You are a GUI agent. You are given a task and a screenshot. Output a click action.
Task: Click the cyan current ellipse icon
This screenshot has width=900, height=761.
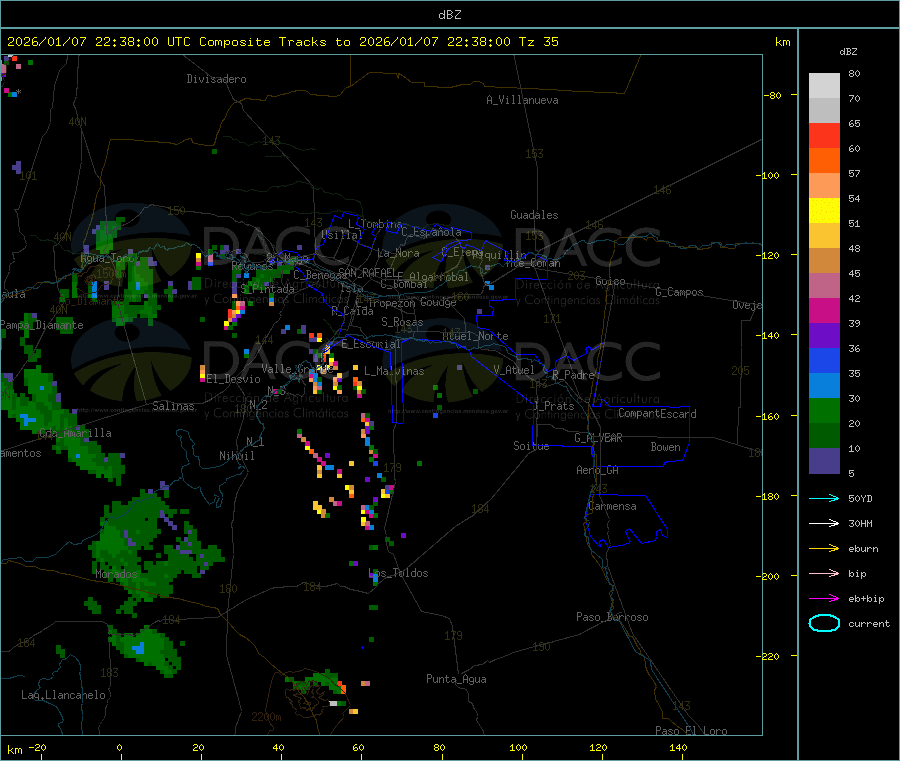[x=824, y=623]
